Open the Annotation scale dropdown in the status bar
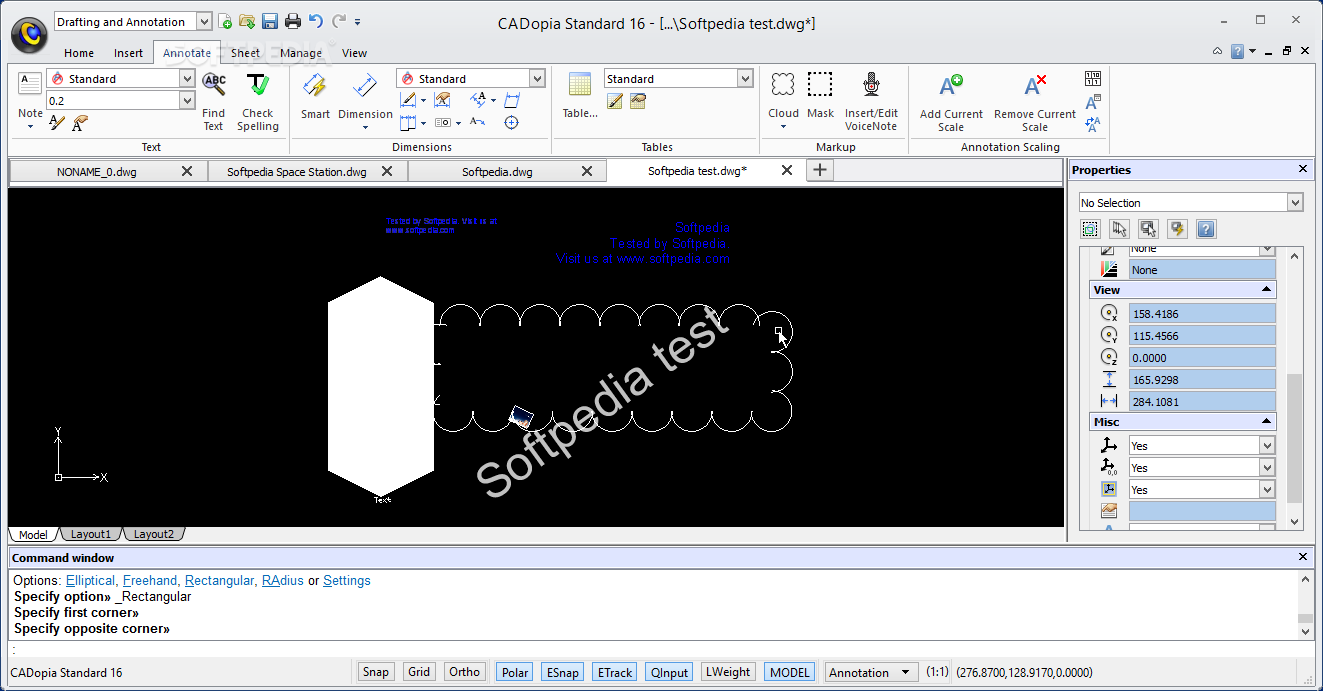This screenshot has height=691, width=1323. pos(906,672)
